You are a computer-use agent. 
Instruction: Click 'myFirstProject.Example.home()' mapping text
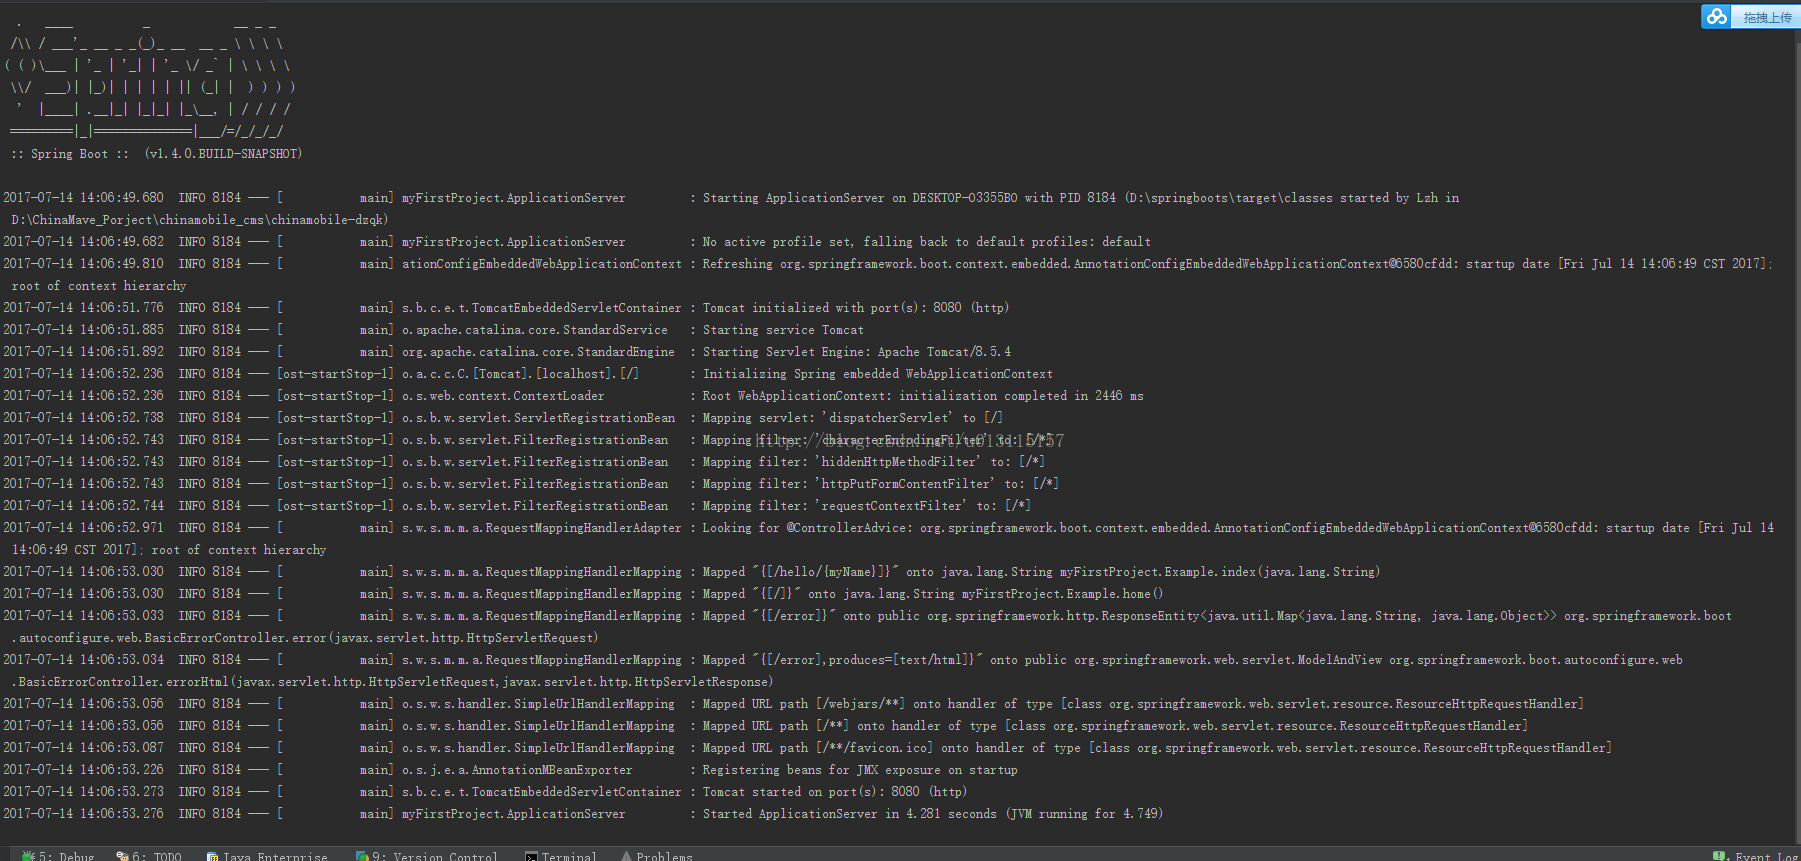click(x=1062, y=594)
